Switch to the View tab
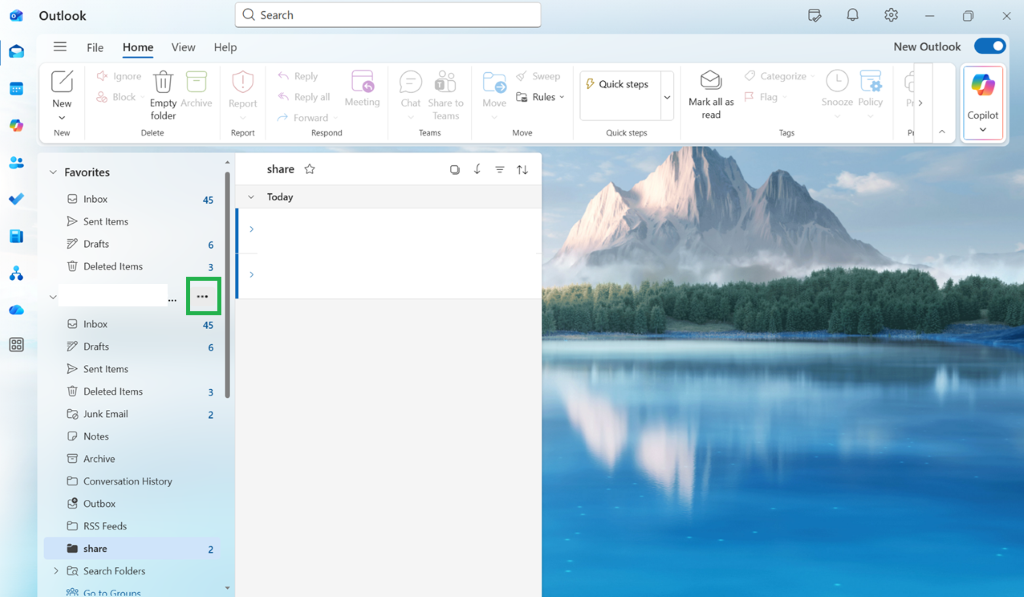Screen dimensions: 1024x597 pos(183,47)
